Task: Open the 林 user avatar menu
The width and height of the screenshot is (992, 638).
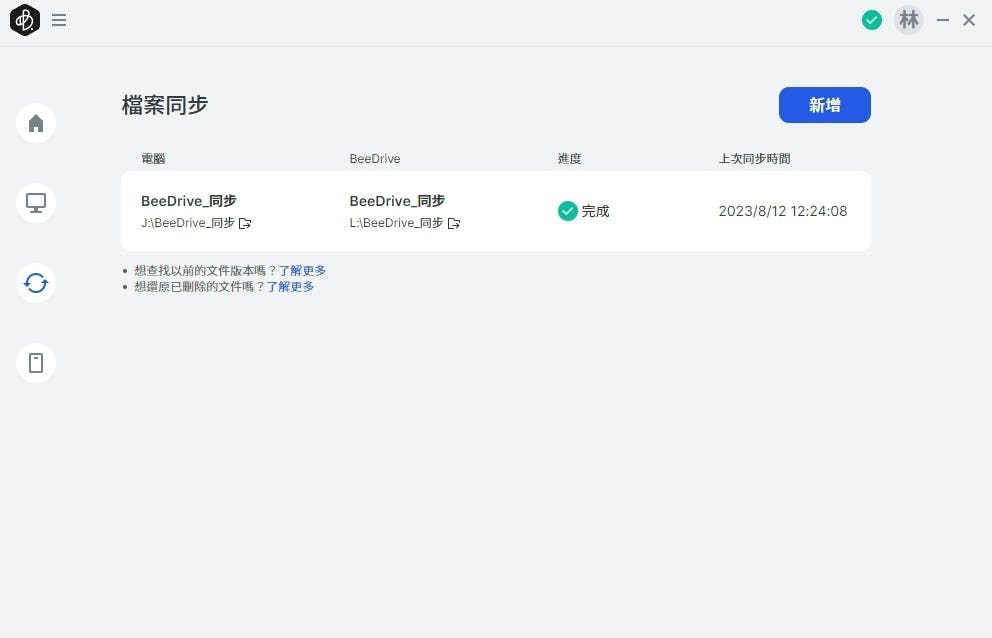Action: pos(908,20)
